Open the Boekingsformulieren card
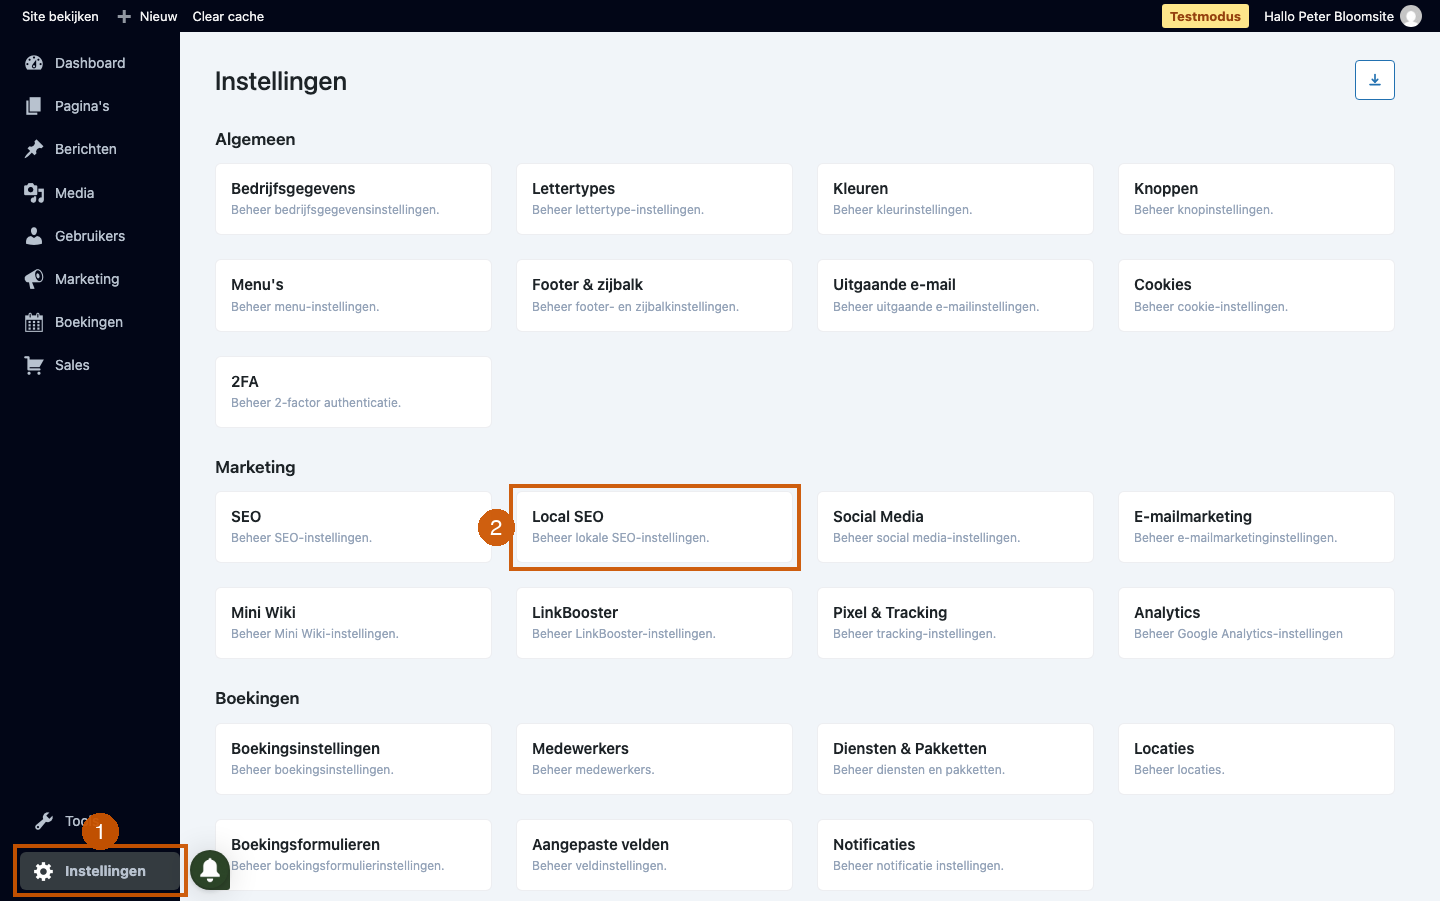 coord(353,855)
